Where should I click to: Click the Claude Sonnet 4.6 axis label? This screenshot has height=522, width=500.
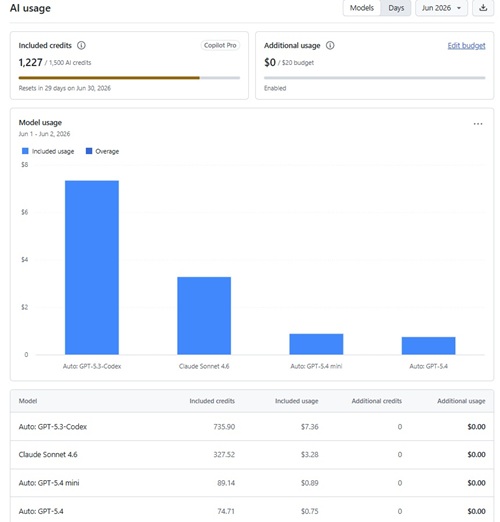tap(204, 366)
